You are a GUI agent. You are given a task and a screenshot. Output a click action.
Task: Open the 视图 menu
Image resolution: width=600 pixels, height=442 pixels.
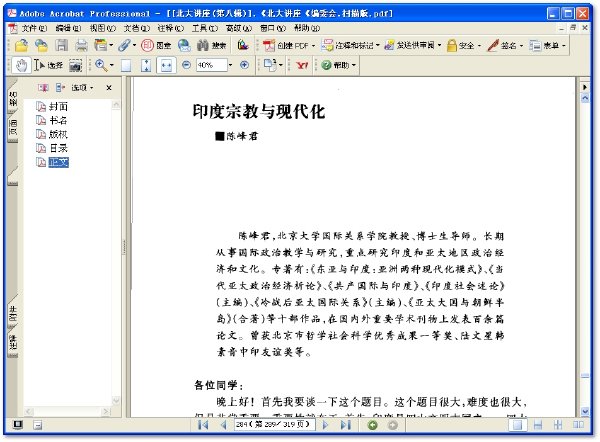pos(102,28)
